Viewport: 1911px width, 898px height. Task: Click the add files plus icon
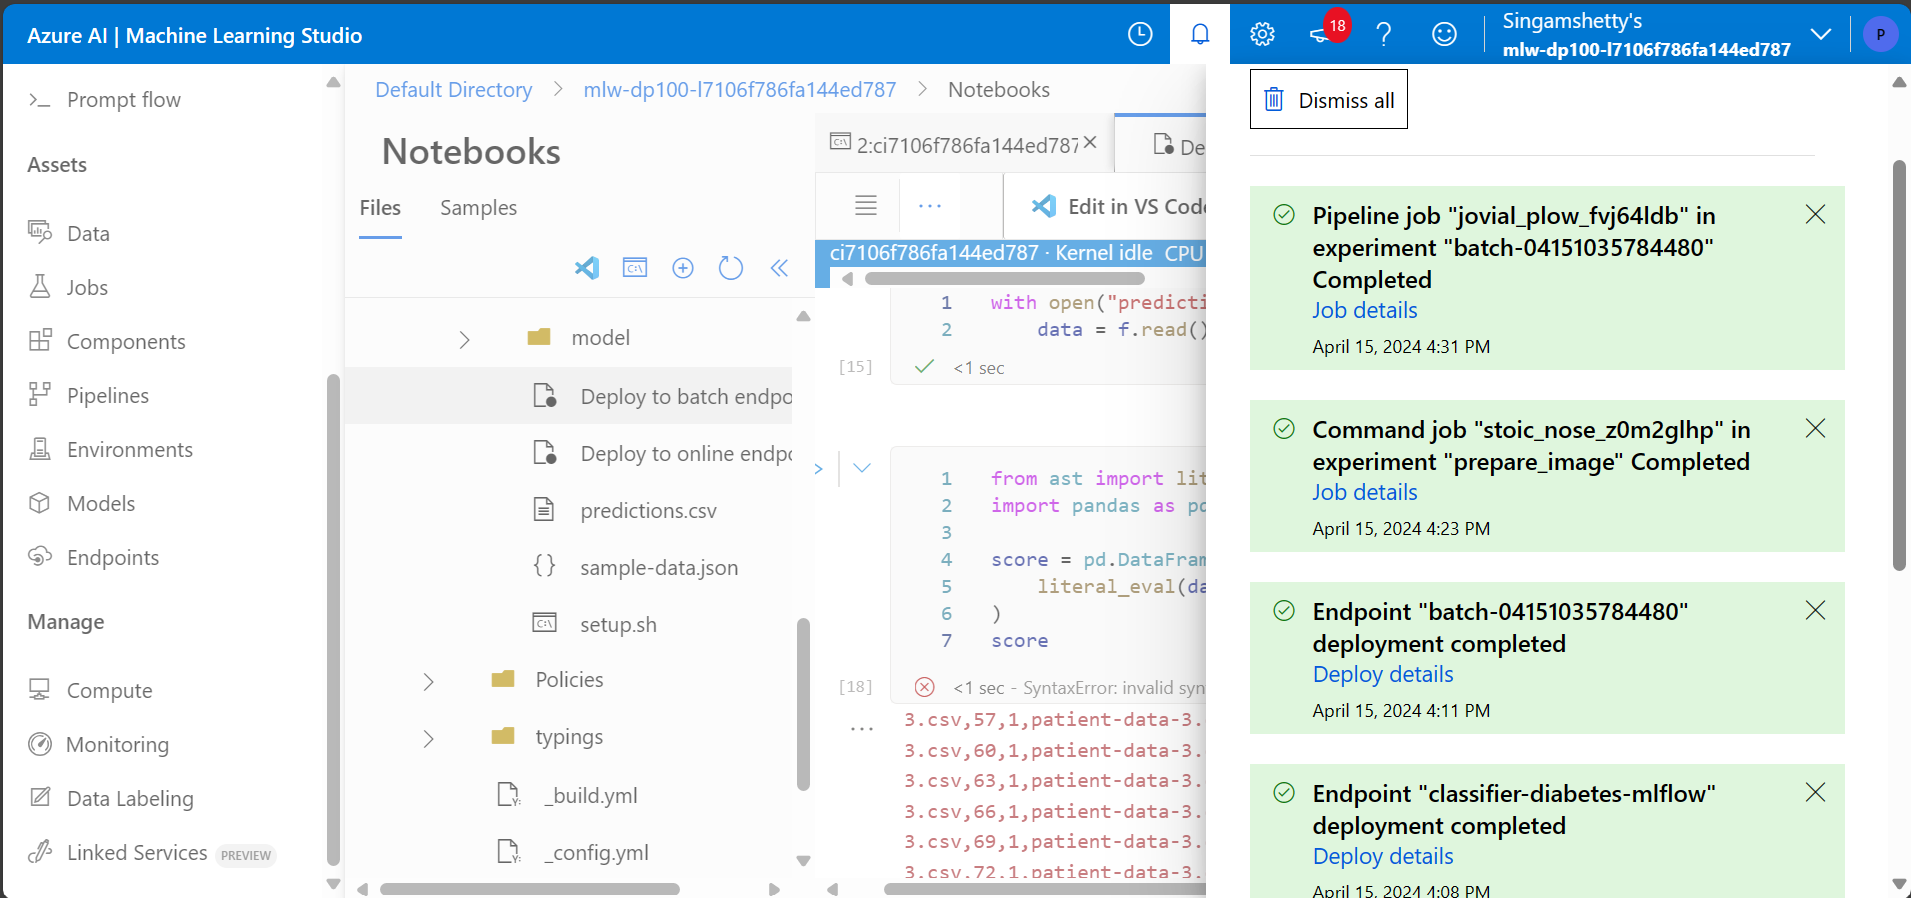(683, 268)
